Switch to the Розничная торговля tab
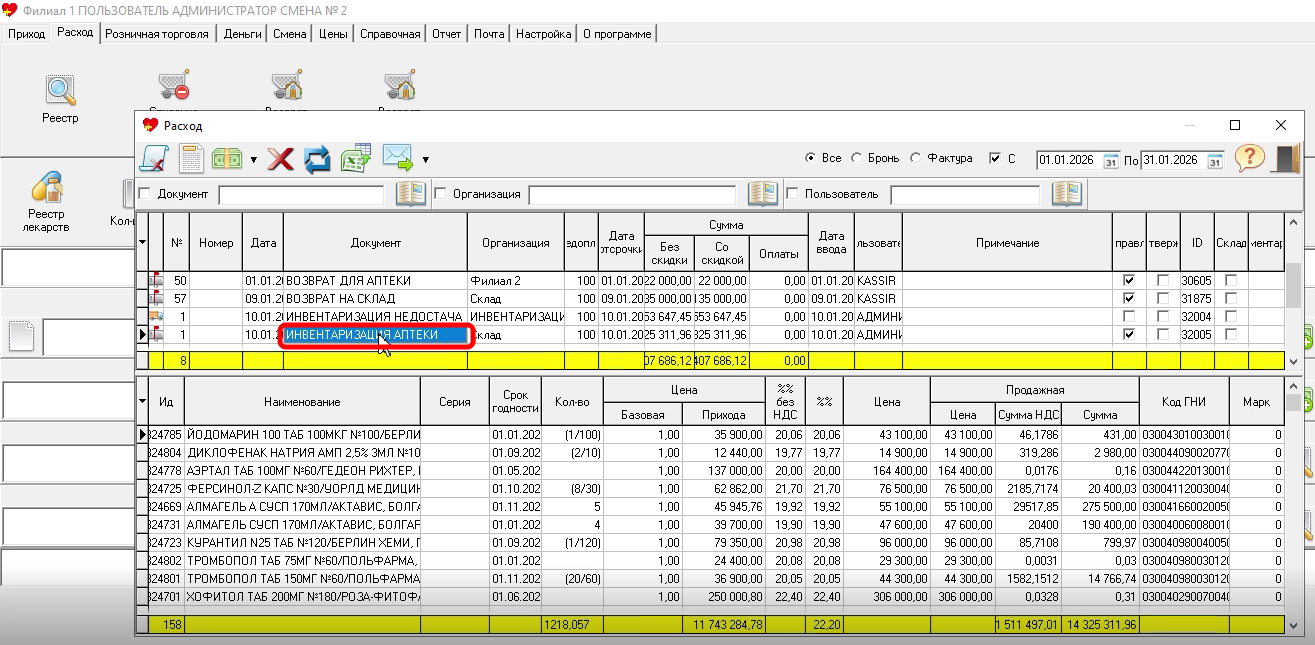The image size is (1315, 645). point(157,34)
